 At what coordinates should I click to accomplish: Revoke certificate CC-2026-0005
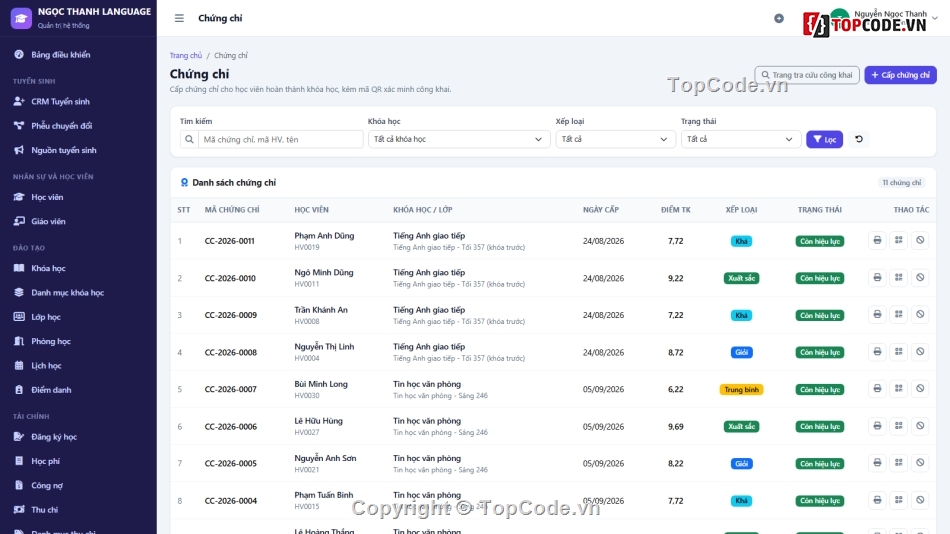[x=920, y=463]
